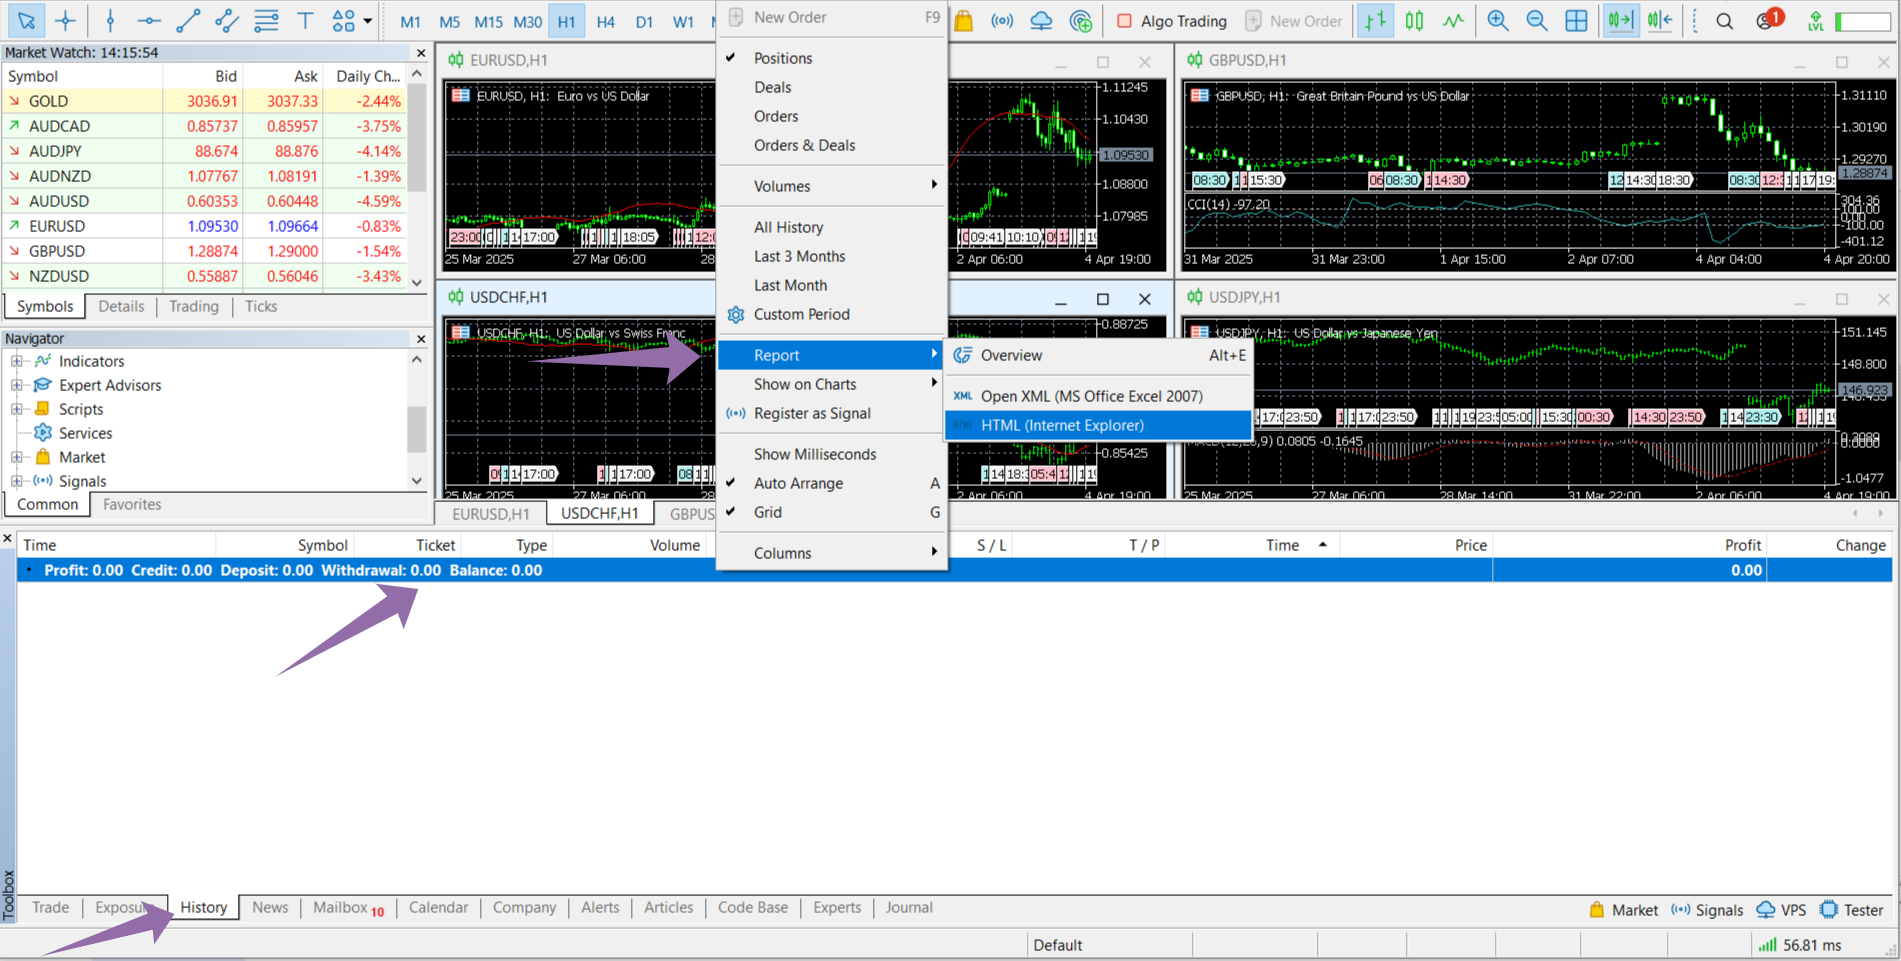This screenshot has width=1901, height=961.
Task: Switch to candlestick chart view
Action: (x=1414, y=21)
